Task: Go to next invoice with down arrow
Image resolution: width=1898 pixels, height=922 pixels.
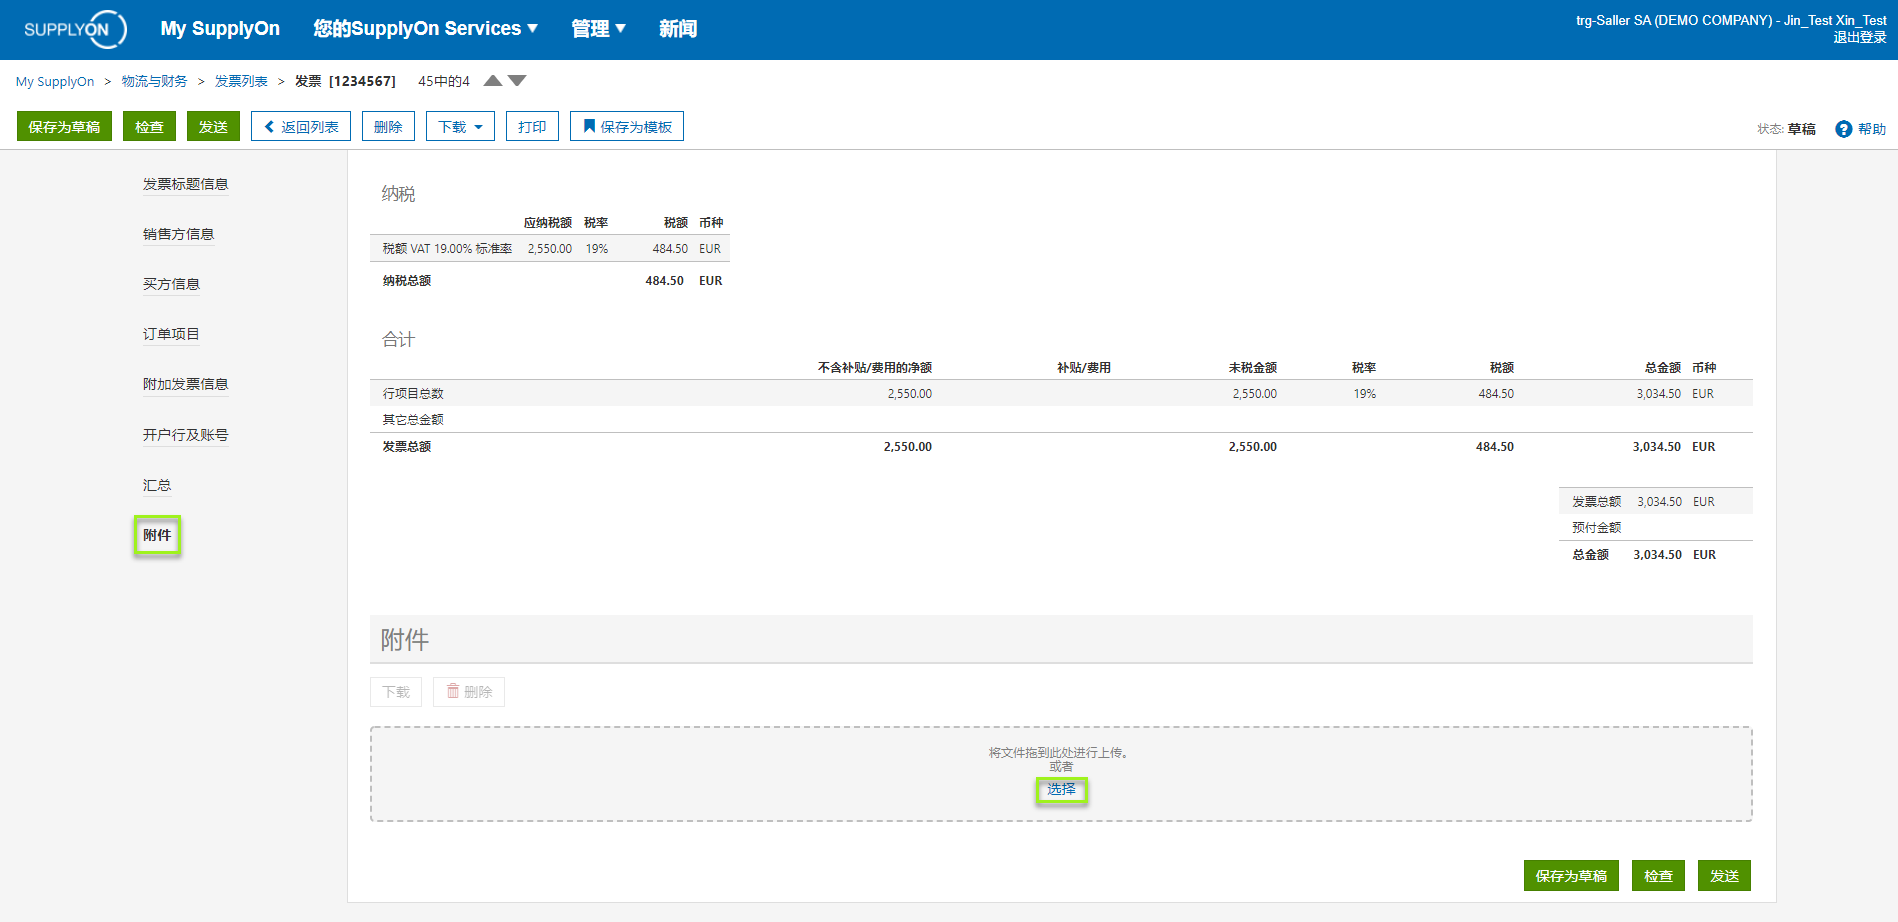Action: [x=517, y=81]
